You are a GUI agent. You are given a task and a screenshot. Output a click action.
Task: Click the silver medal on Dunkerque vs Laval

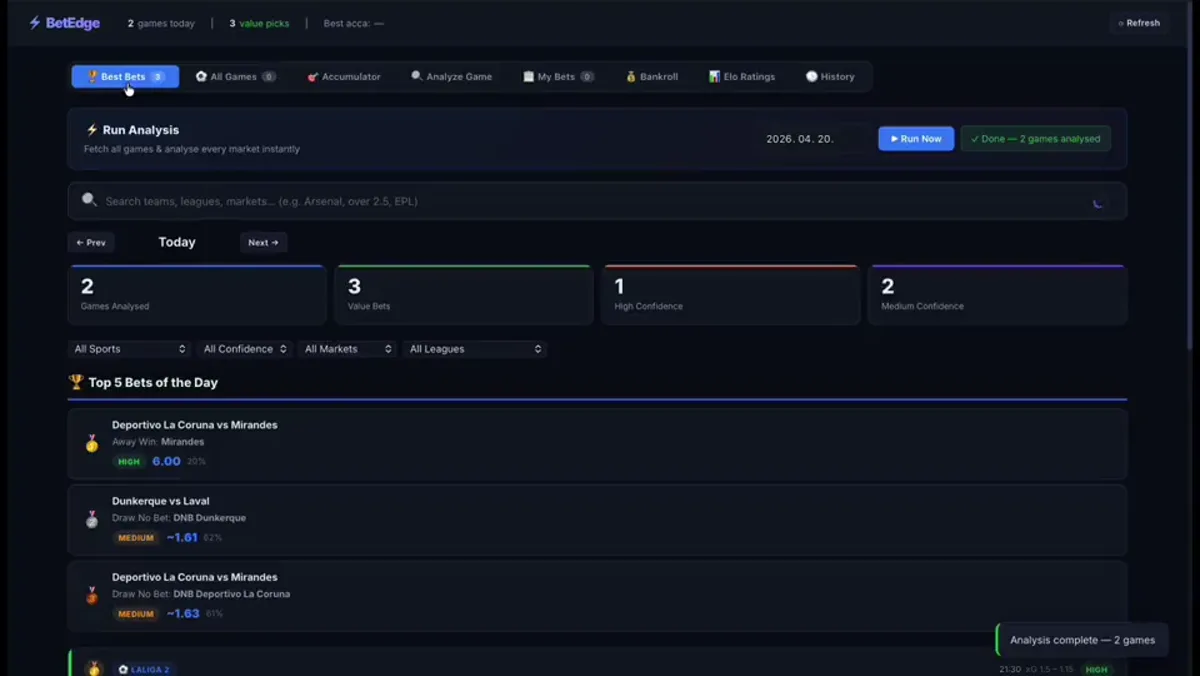pos(92,519)
